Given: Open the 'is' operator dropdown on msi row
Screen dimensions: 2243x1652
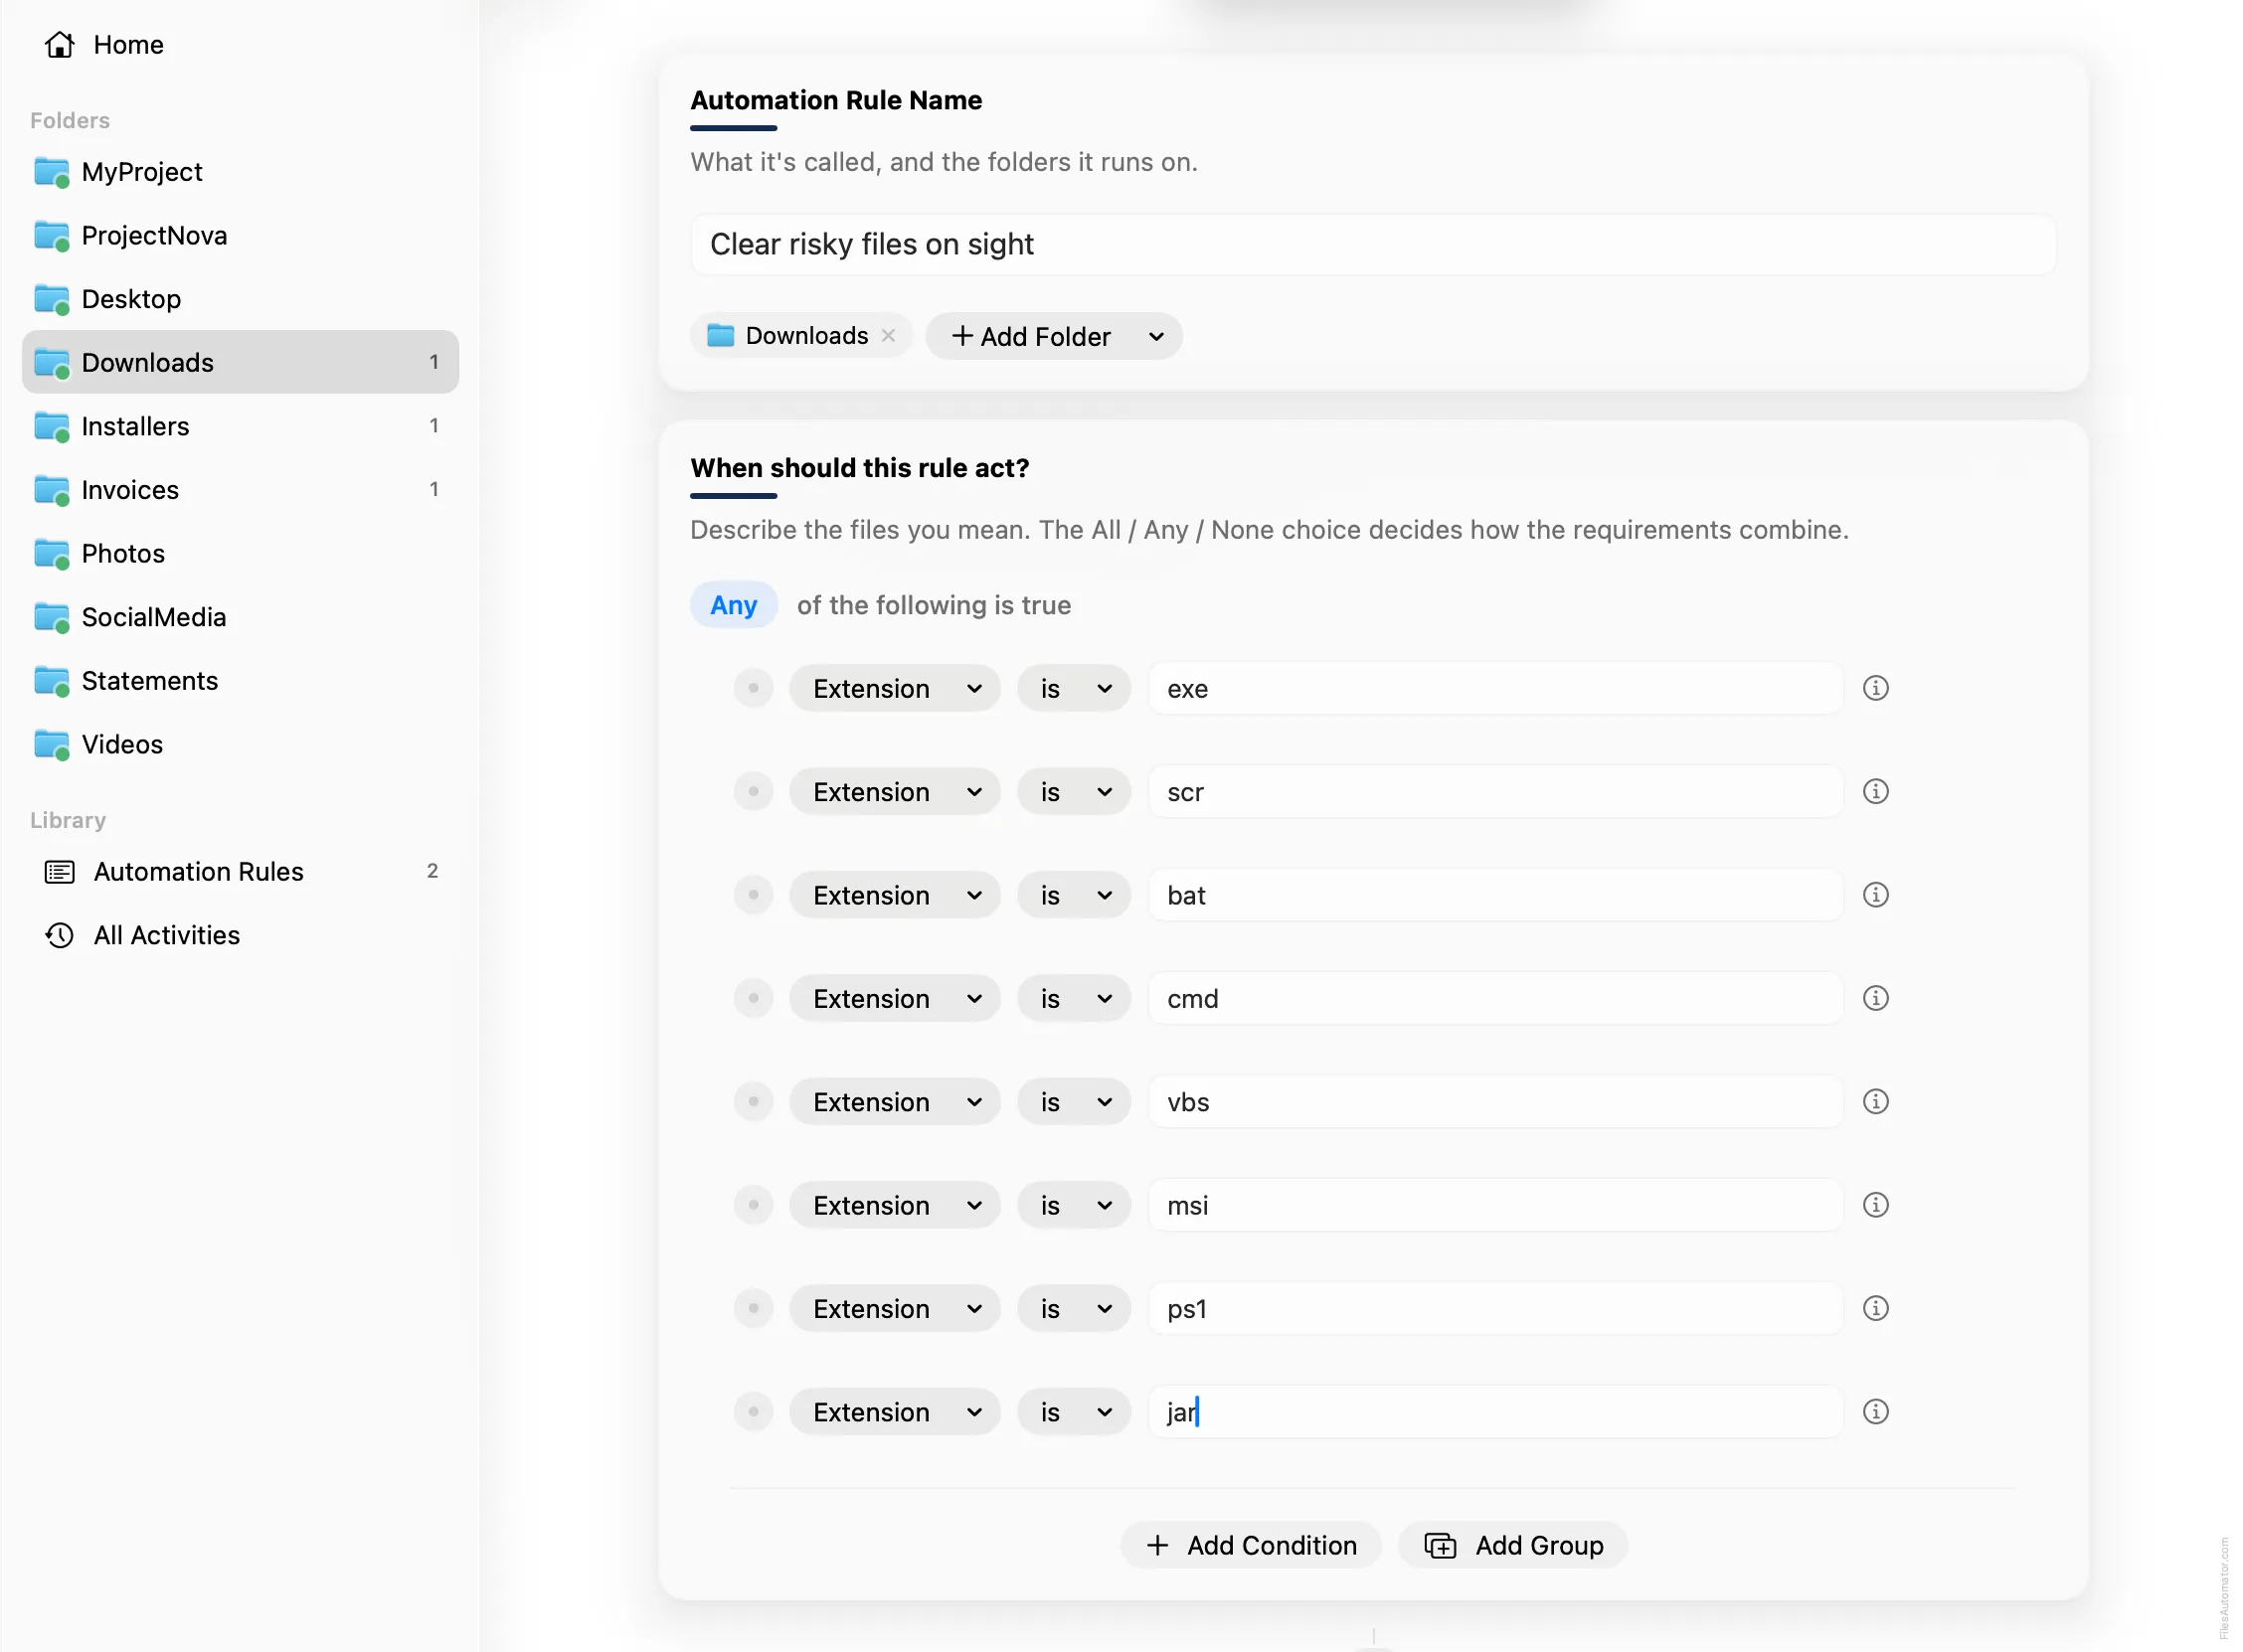Looking at the screenshot, I should (x=1074, y=1204).
